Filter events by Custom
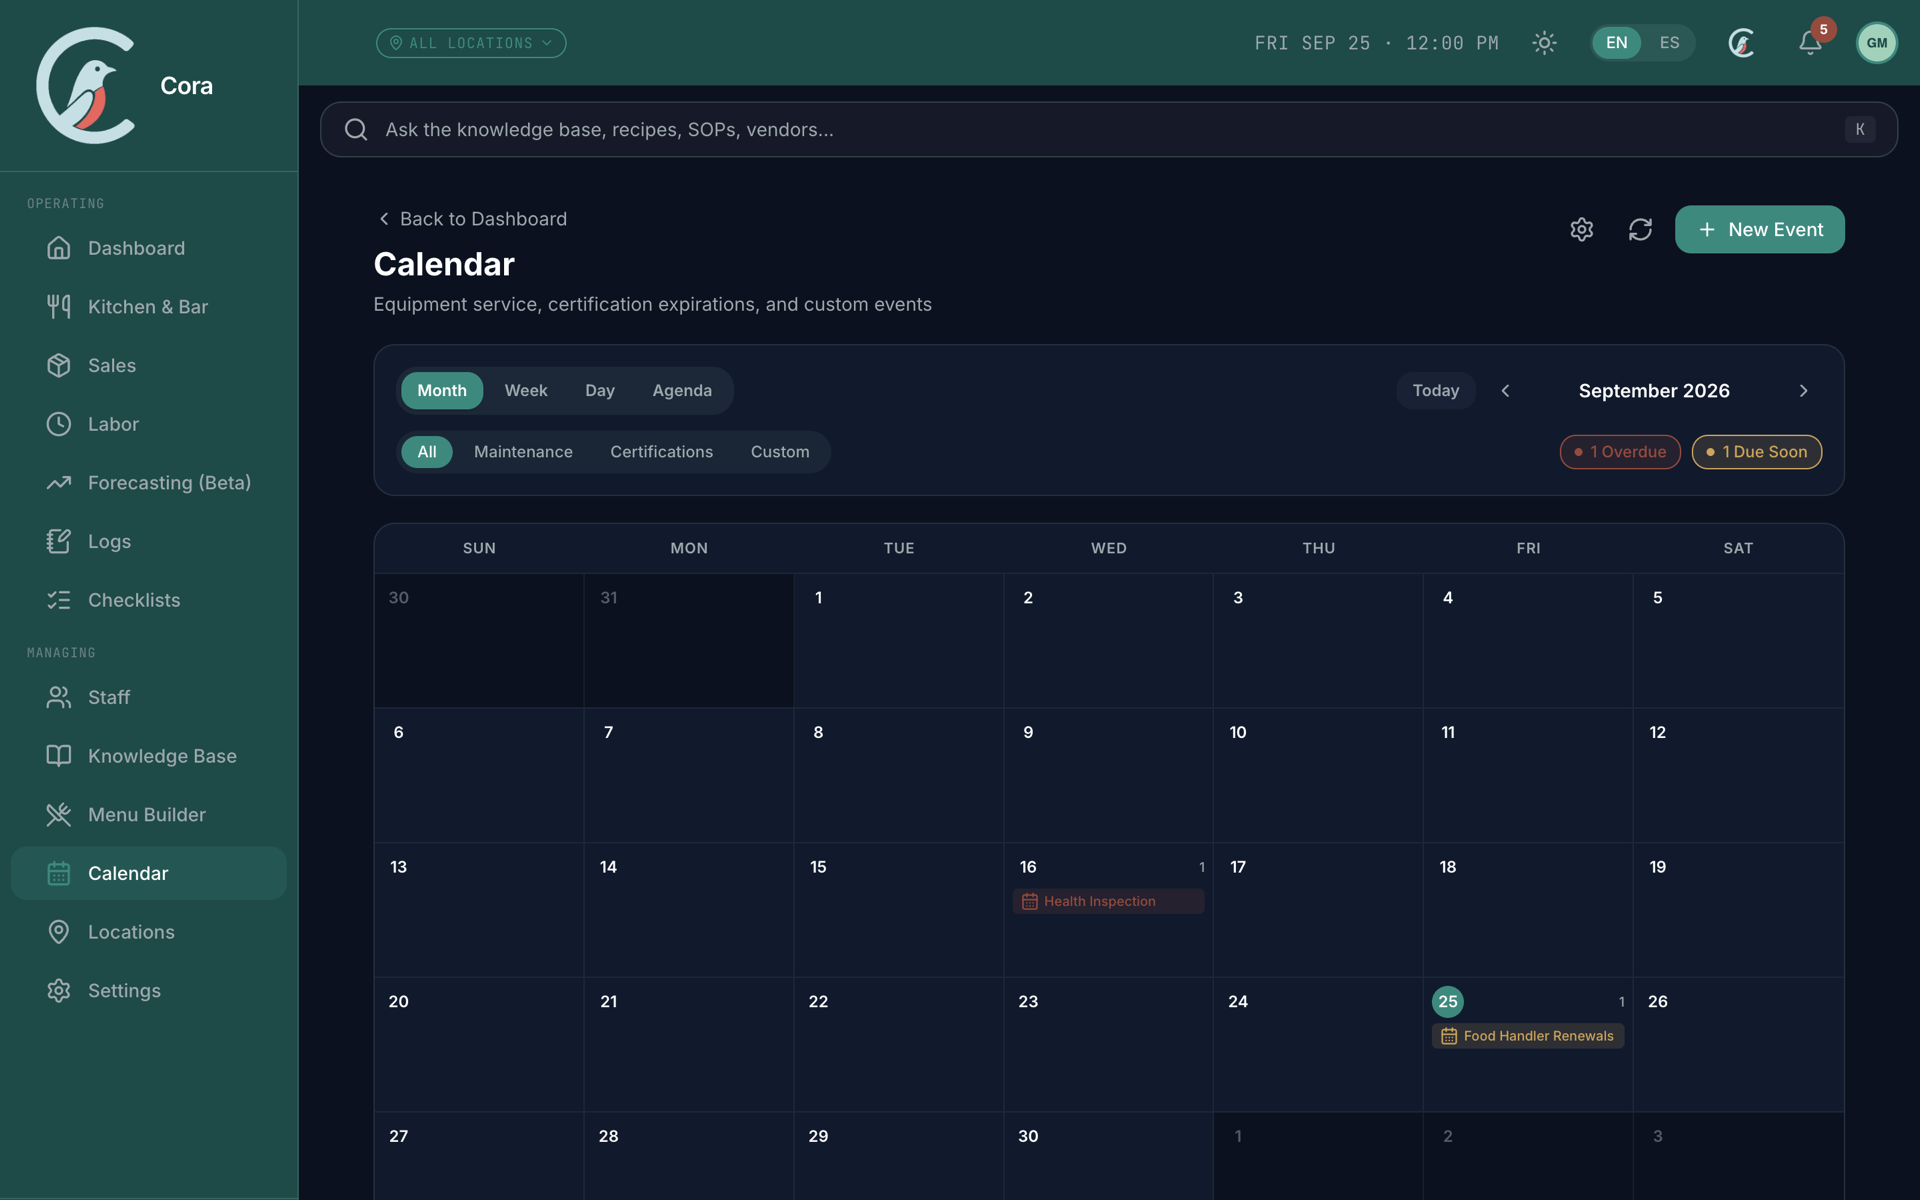The width and height of the screenshot is (1920, 1200). pos(780,452)
